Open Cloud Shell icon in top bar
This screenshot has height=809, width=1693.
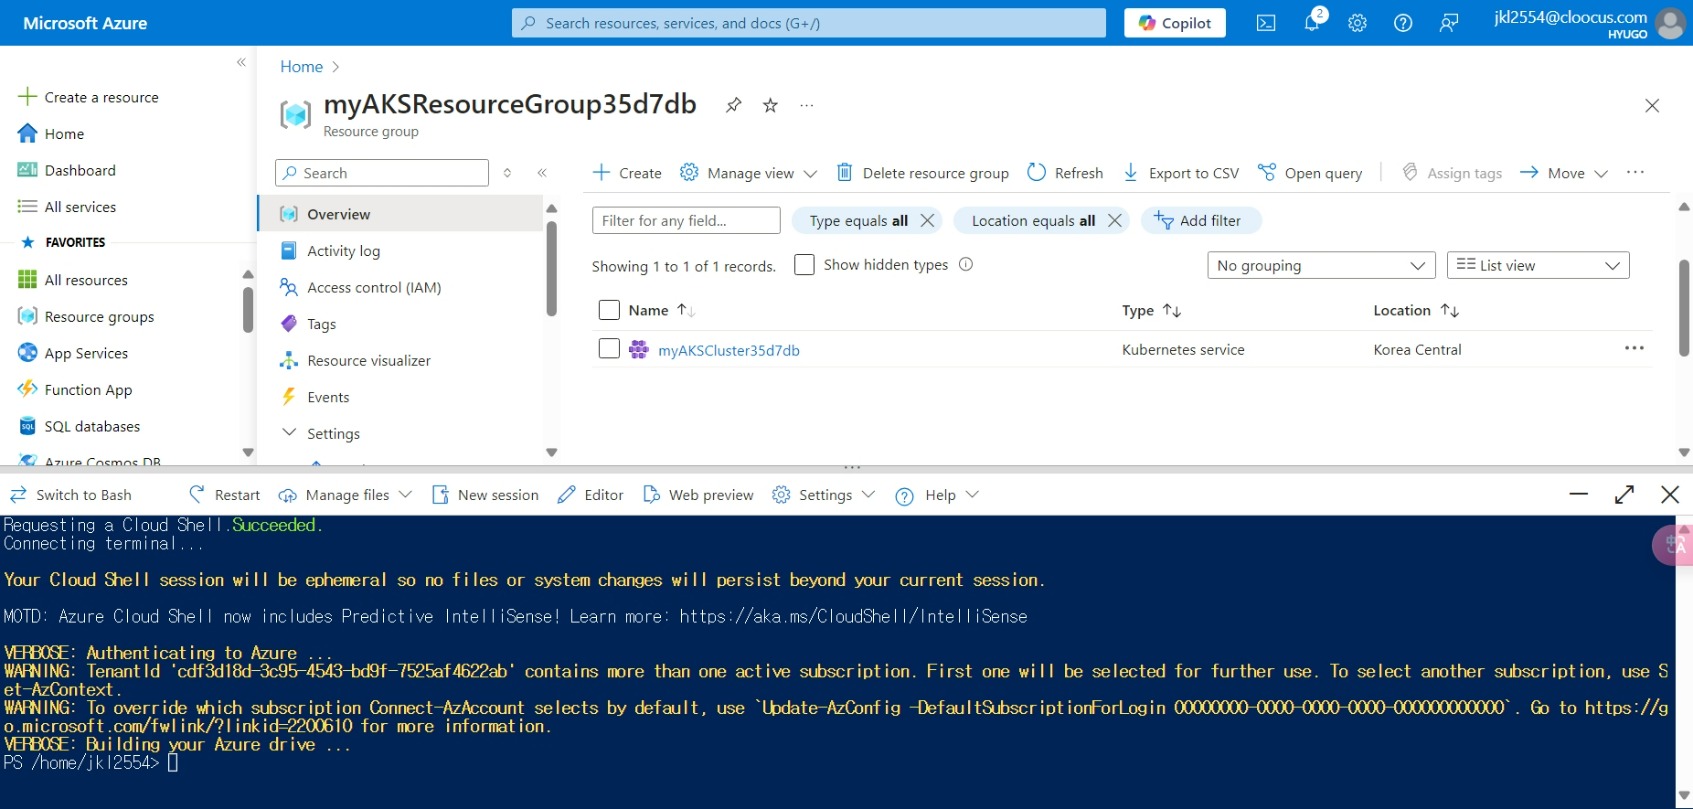[1266, 23]
